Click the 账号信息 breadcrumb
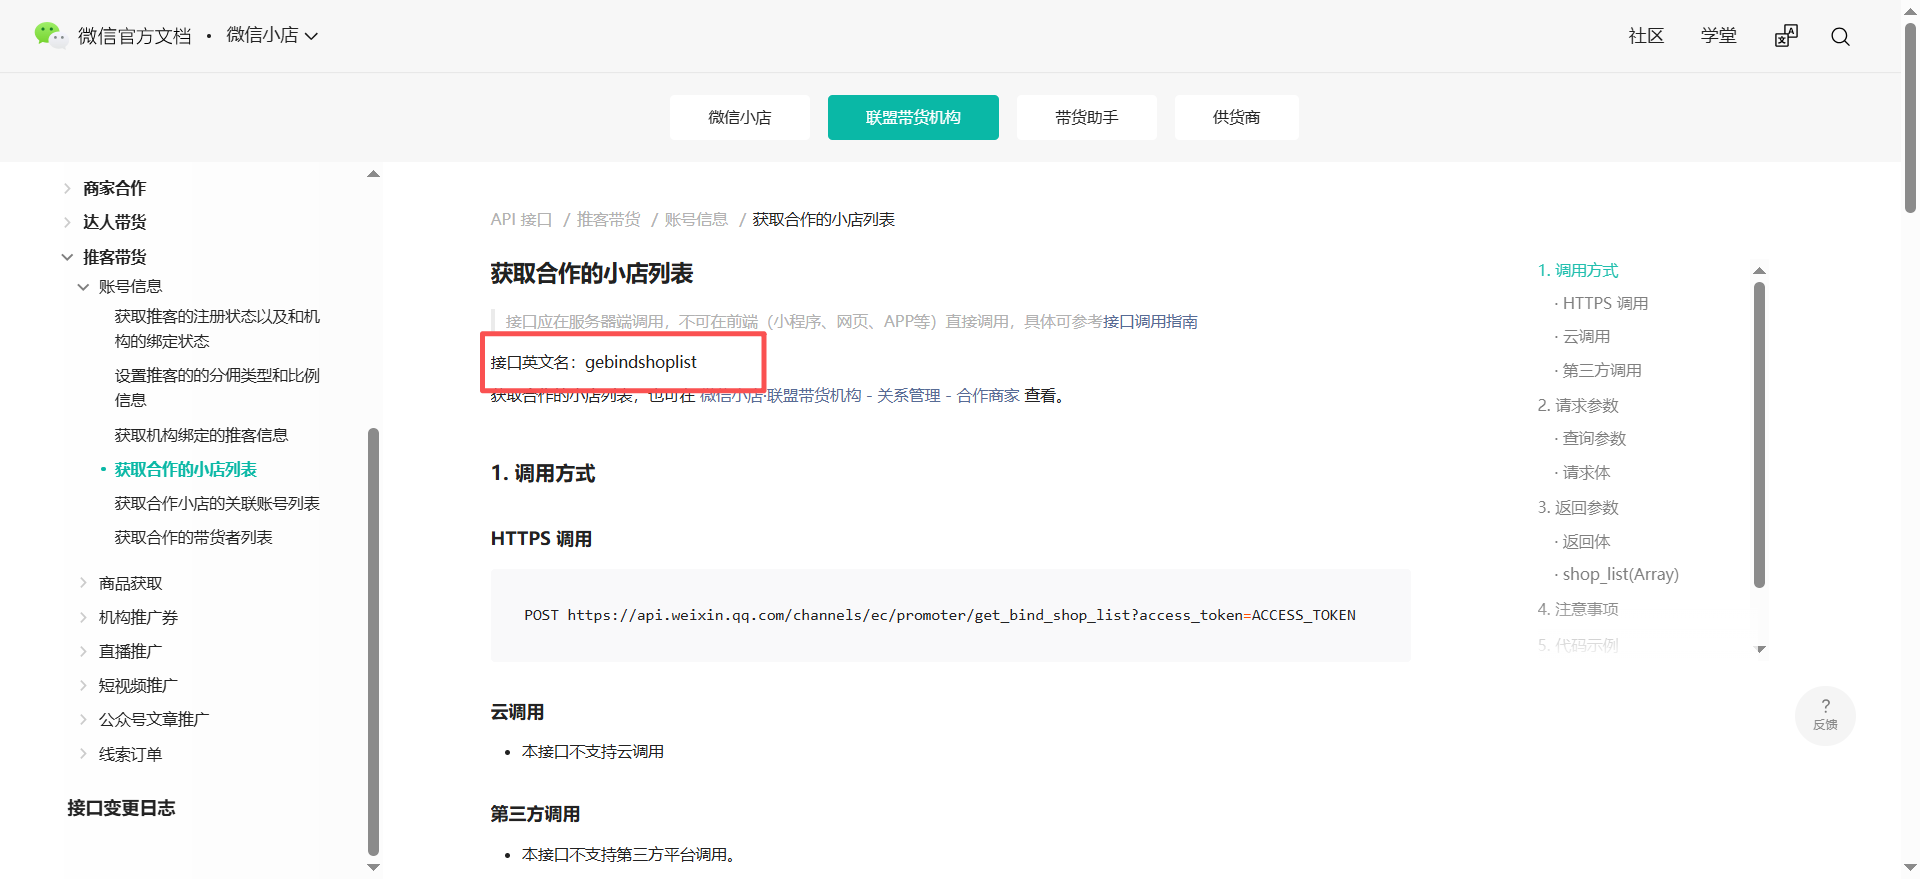 pyautogui.click(x=696, y=219)
